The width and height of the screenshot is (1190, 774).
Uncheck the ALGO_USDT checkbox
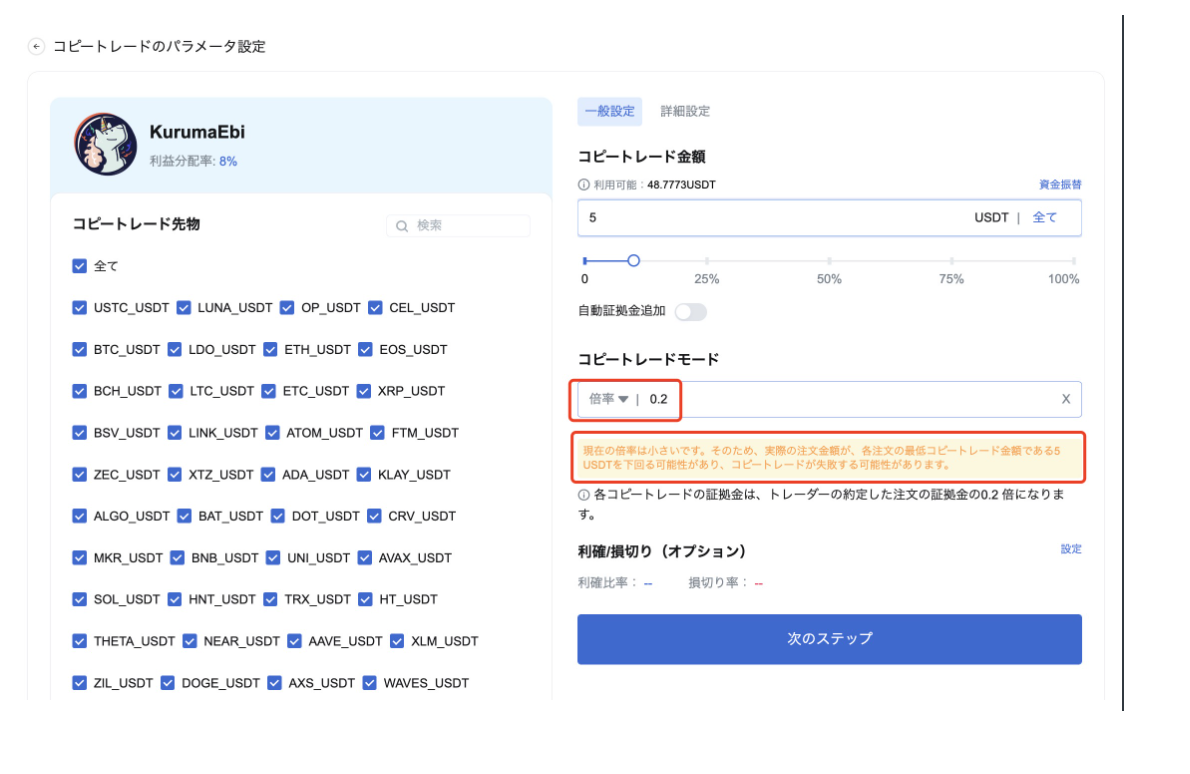tap(79, 516)
